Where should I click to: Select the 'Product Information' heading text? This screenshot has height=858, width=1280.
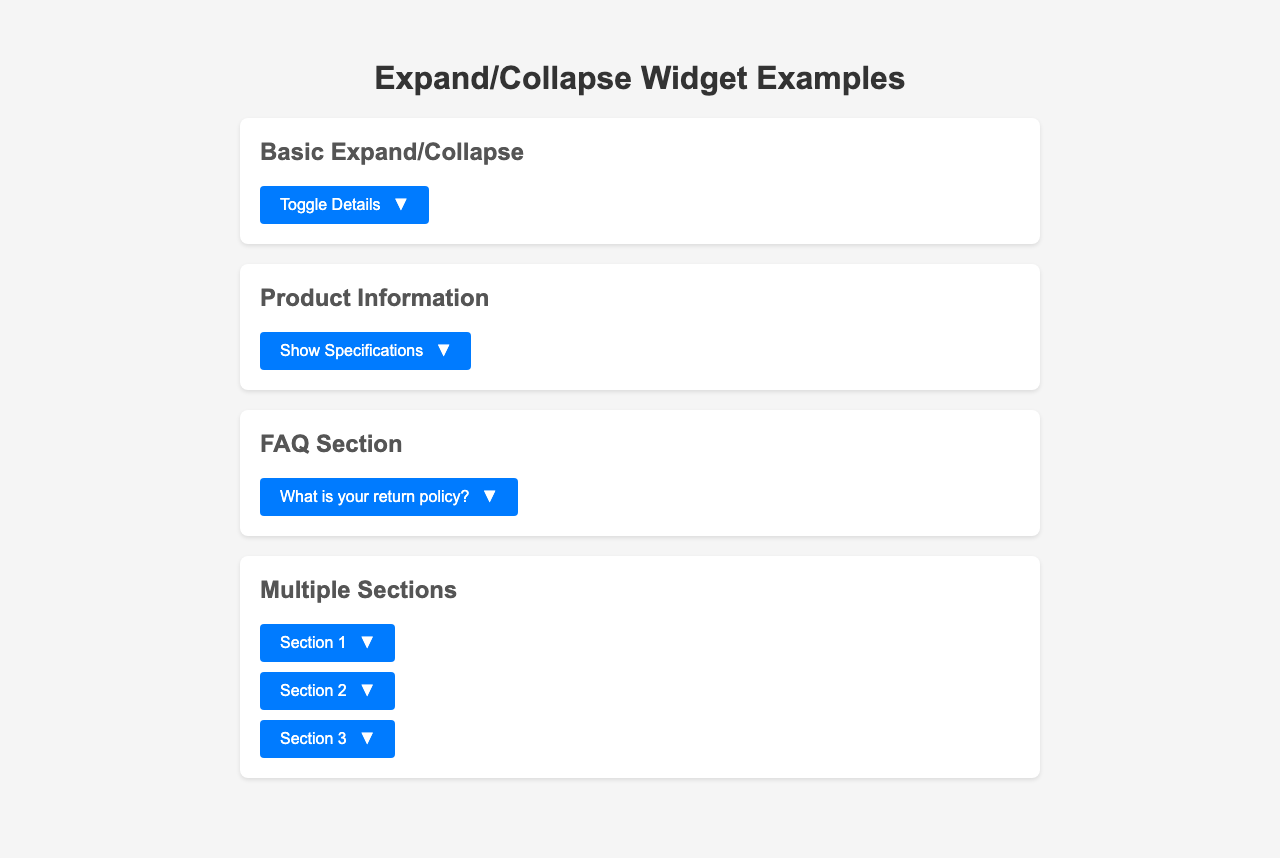click(x=374, y=298)
